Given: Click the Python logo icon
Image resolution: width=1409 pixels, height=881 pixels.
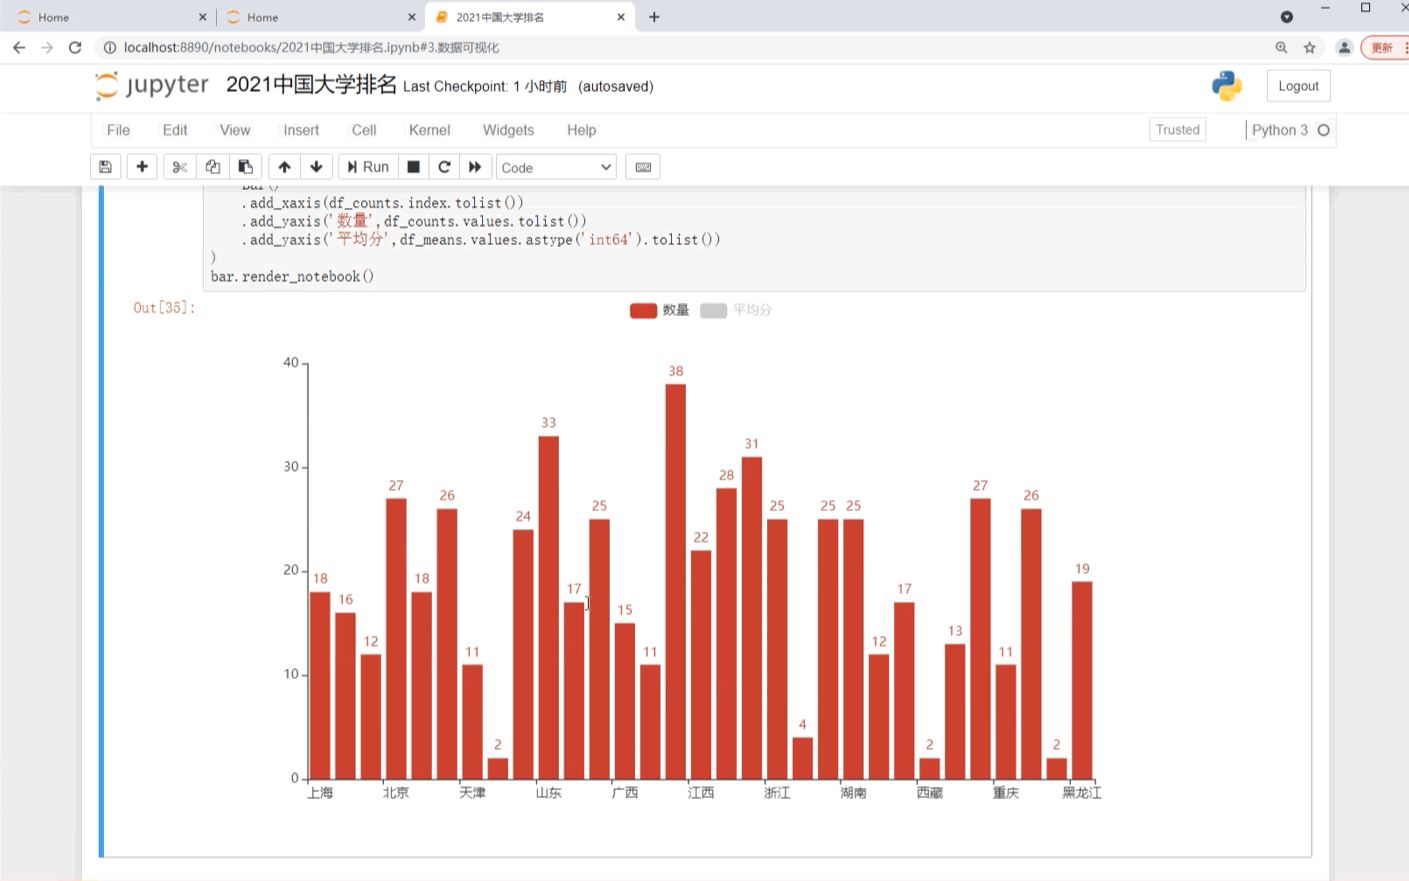Looking at the screenshot, I should pyautogui.click(x=1227, y=86).
